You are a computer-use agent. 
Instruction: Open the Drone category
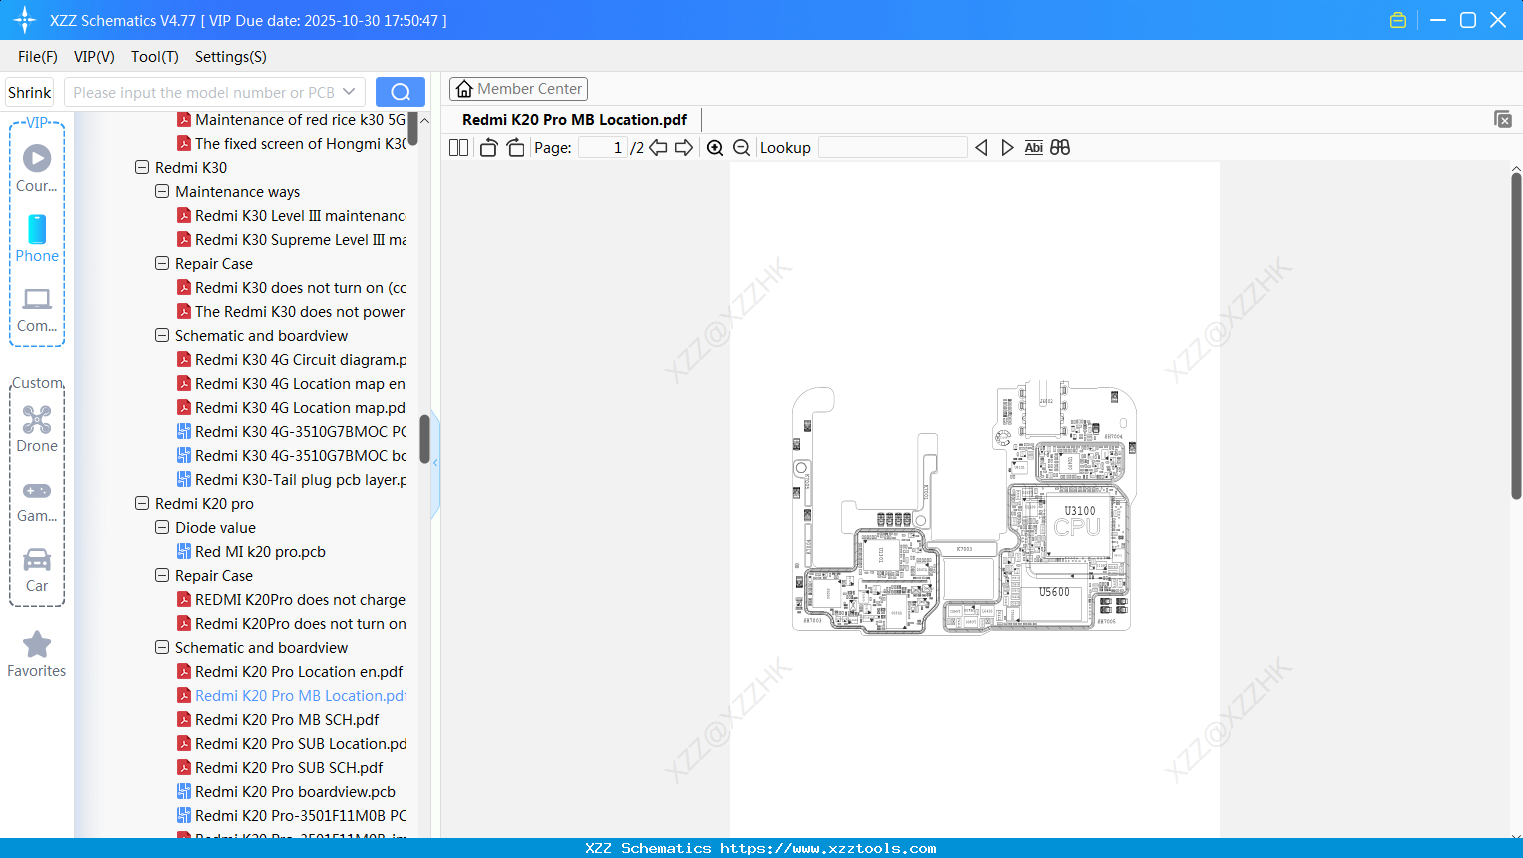click(x=37, y=429)
